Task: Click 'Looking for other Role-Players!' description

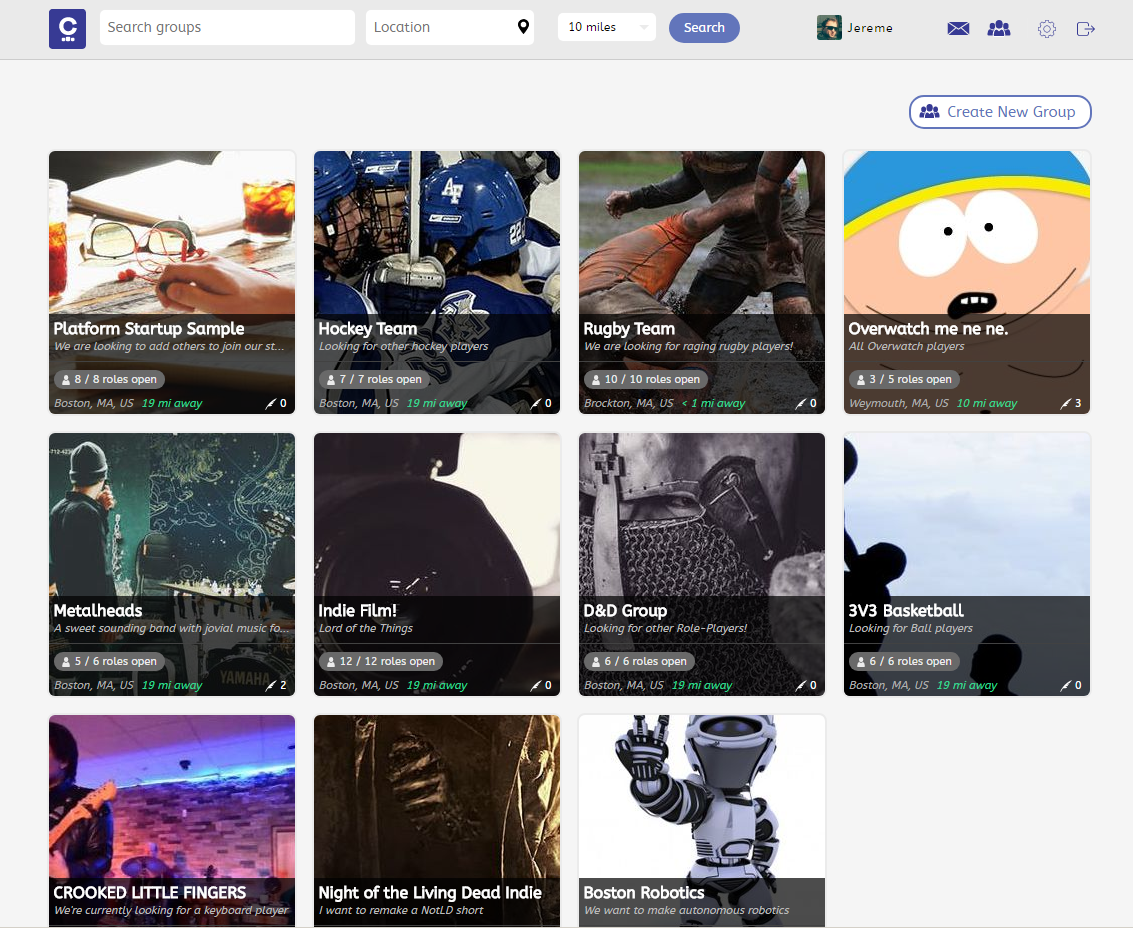Action: pos(665,628)
